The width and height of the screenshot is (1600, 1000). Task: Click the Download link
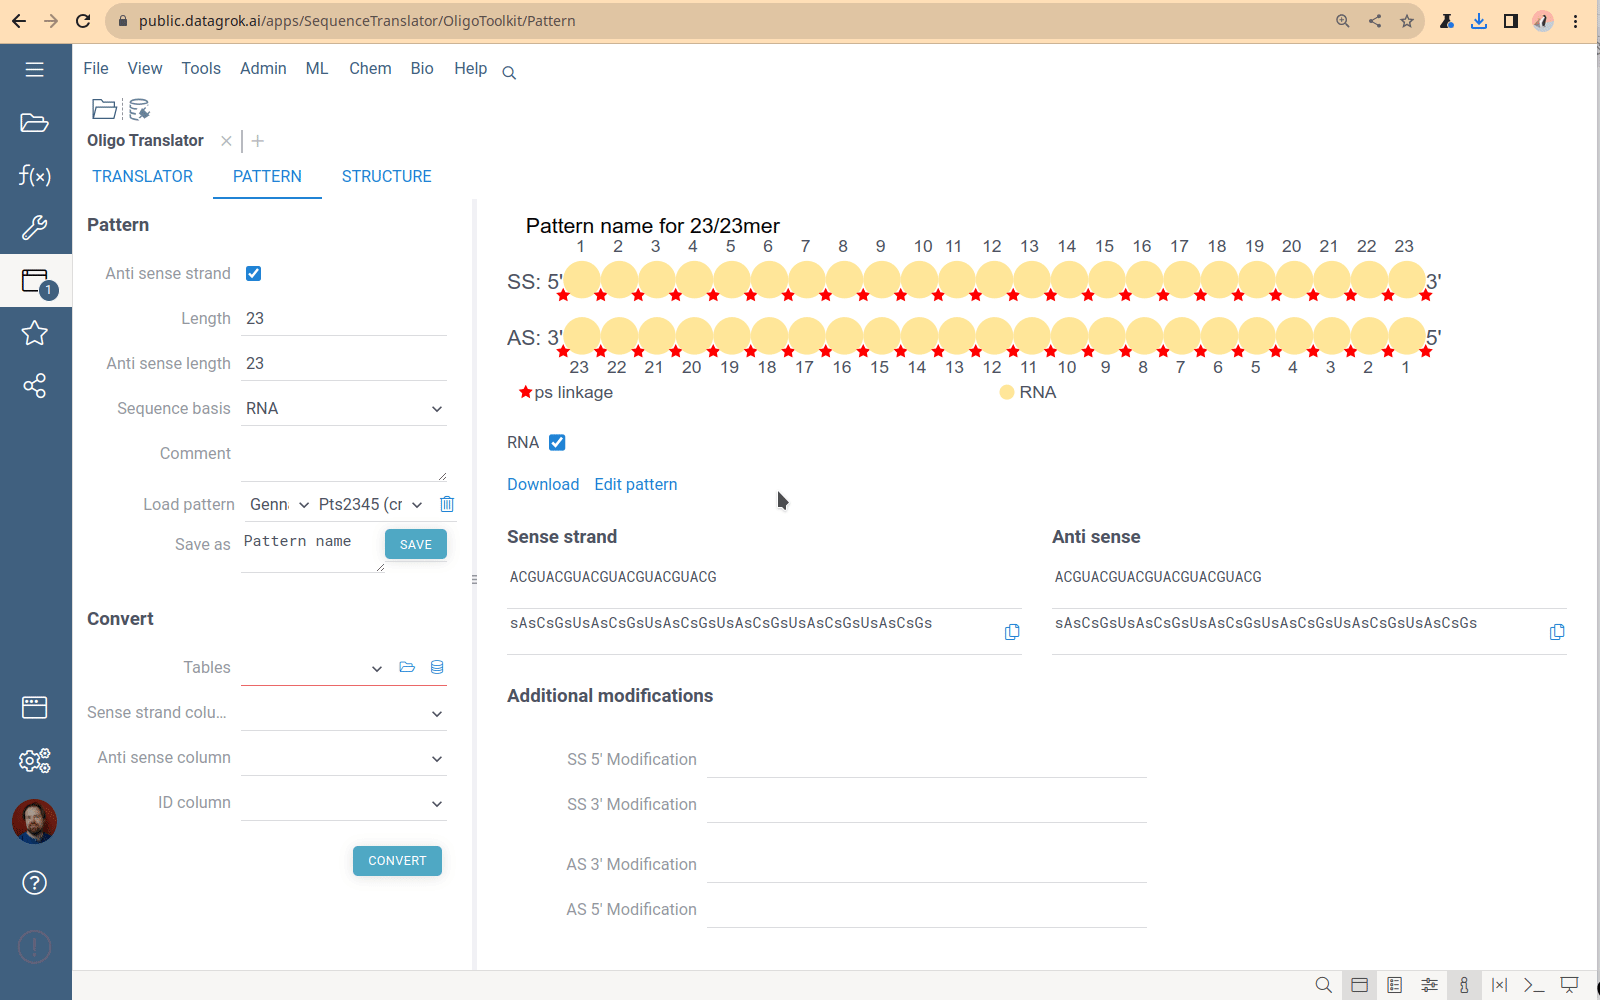click(543, 484)
